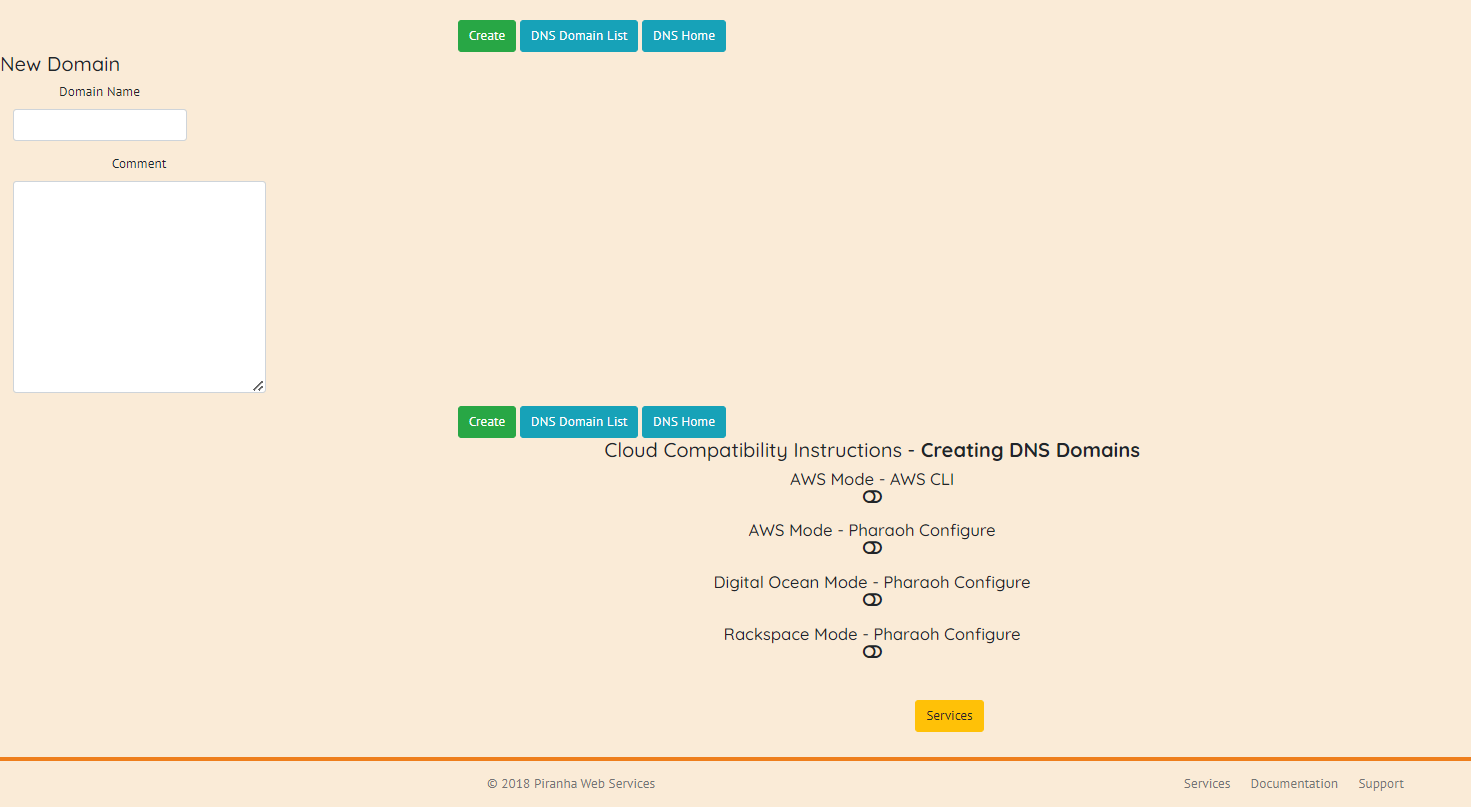Visit the Support link in the footer
This screenshot has width=1471, height=807.
click(1381, 784)
